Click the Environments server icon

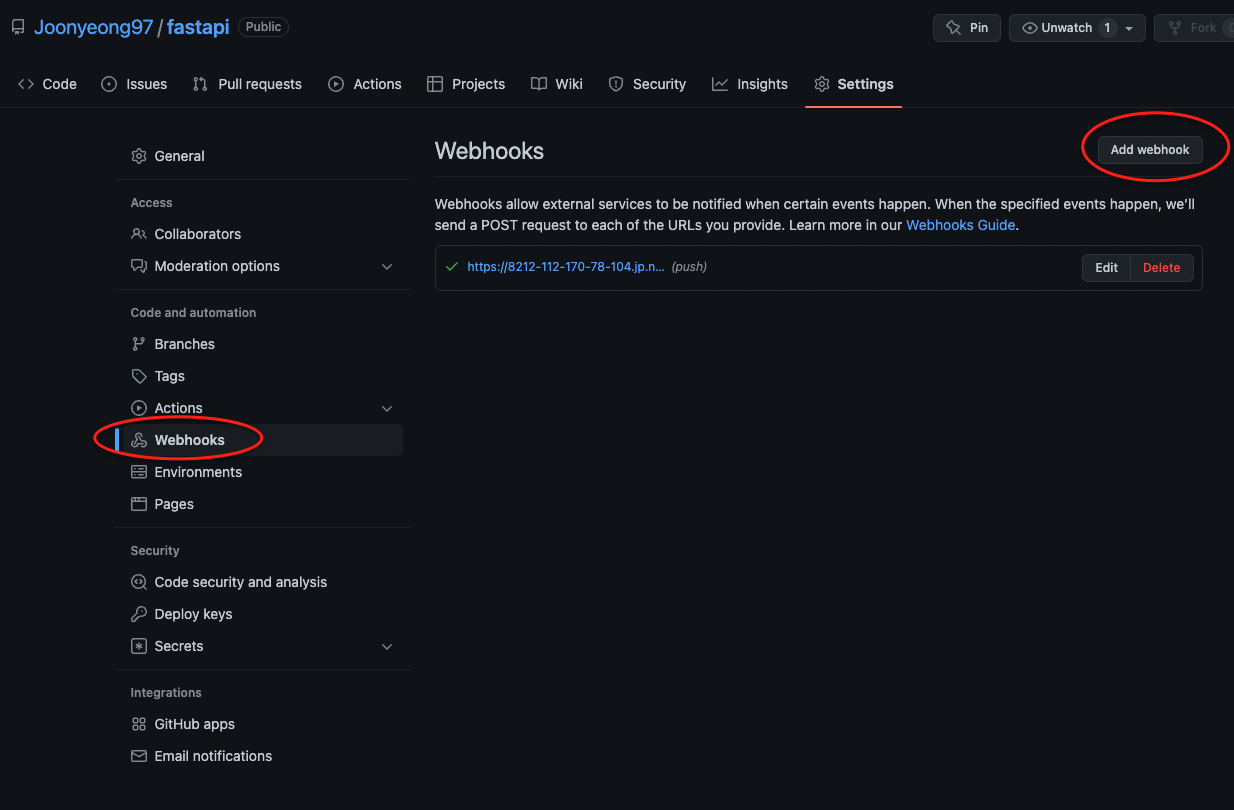pyautogui.click(x=139, y=472)
